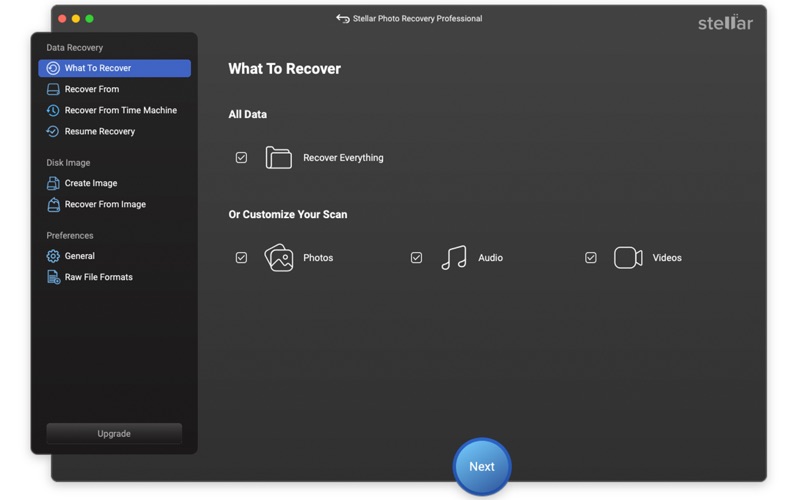Close the window with red button

62,19
